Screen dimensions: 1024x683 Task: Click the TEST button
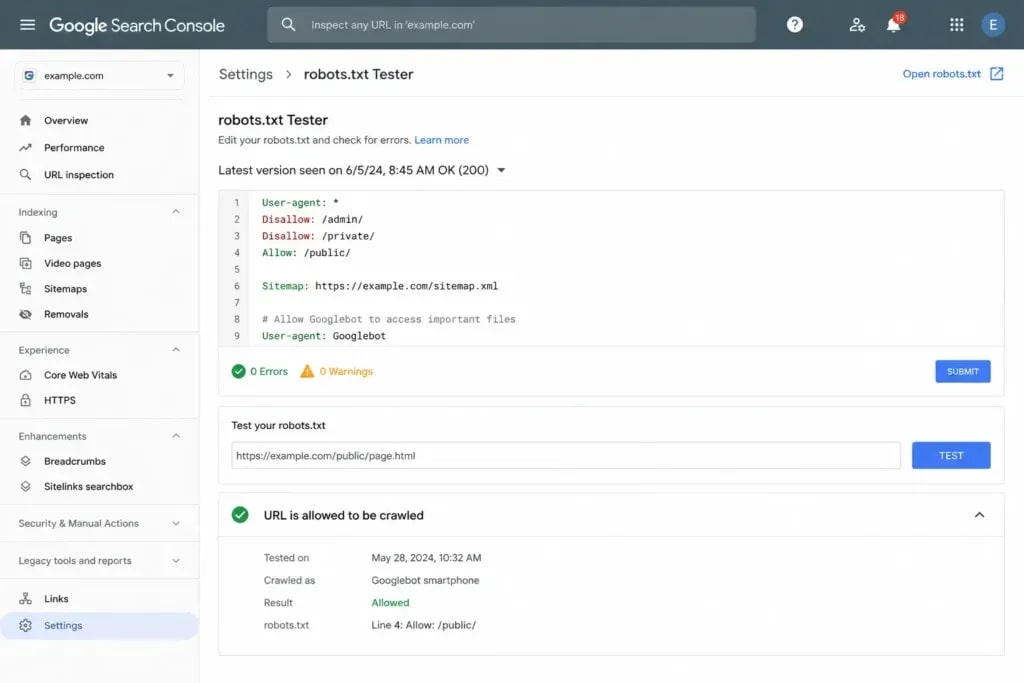click(x=951, y=455)
